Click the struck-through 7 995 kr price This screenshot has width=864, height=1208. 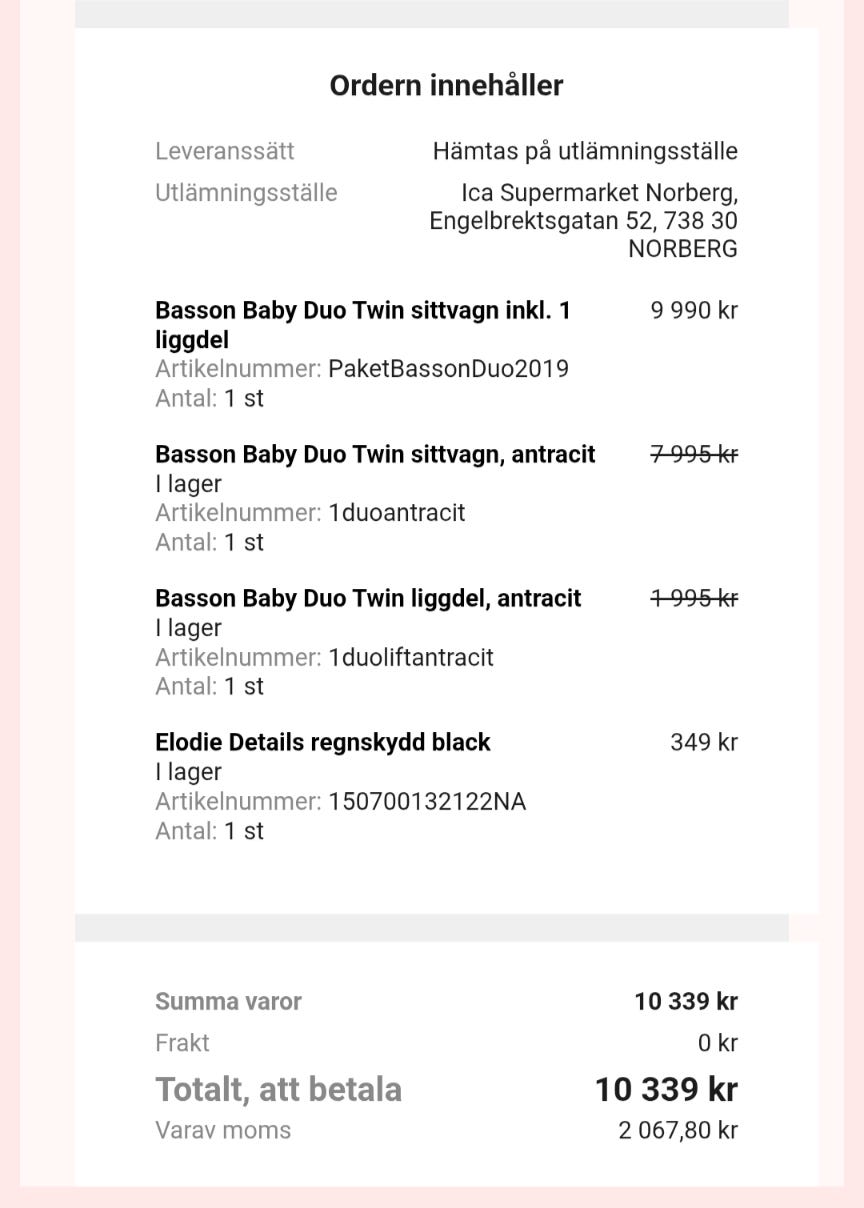pyautogui.click(x=694, y=455)
